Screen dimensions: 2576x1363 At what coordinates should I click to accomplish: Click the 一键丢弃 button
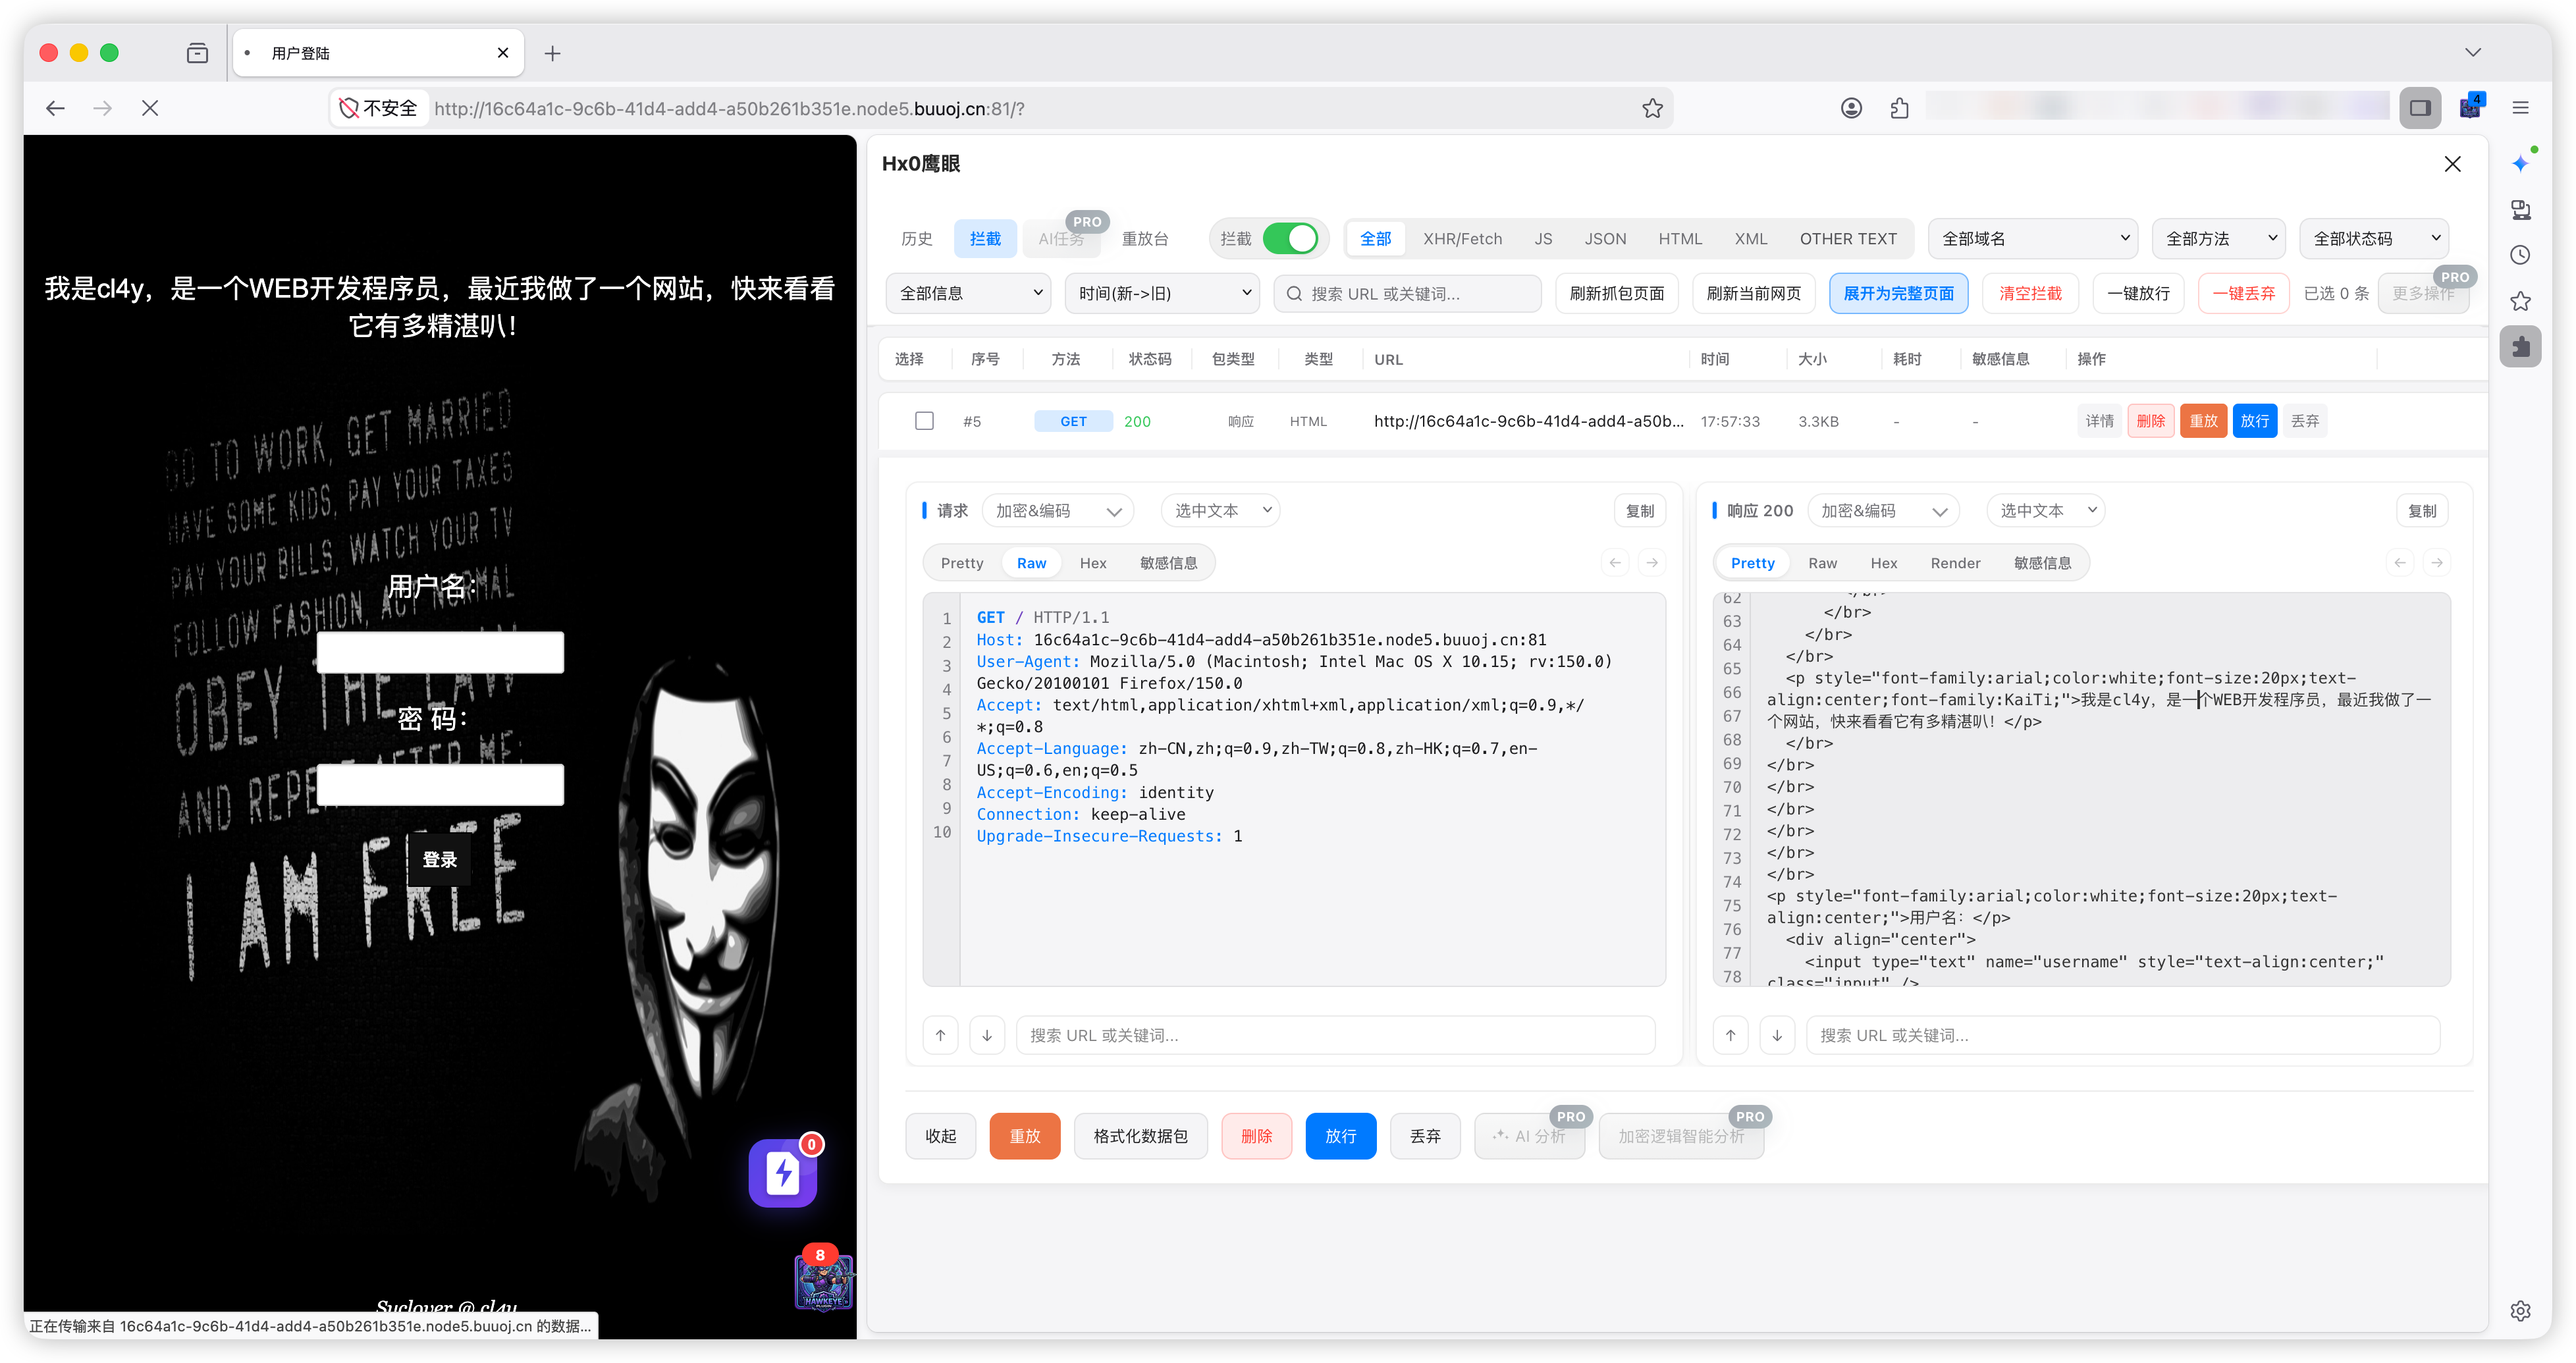pyautogui.click(x=2243, y=294)
